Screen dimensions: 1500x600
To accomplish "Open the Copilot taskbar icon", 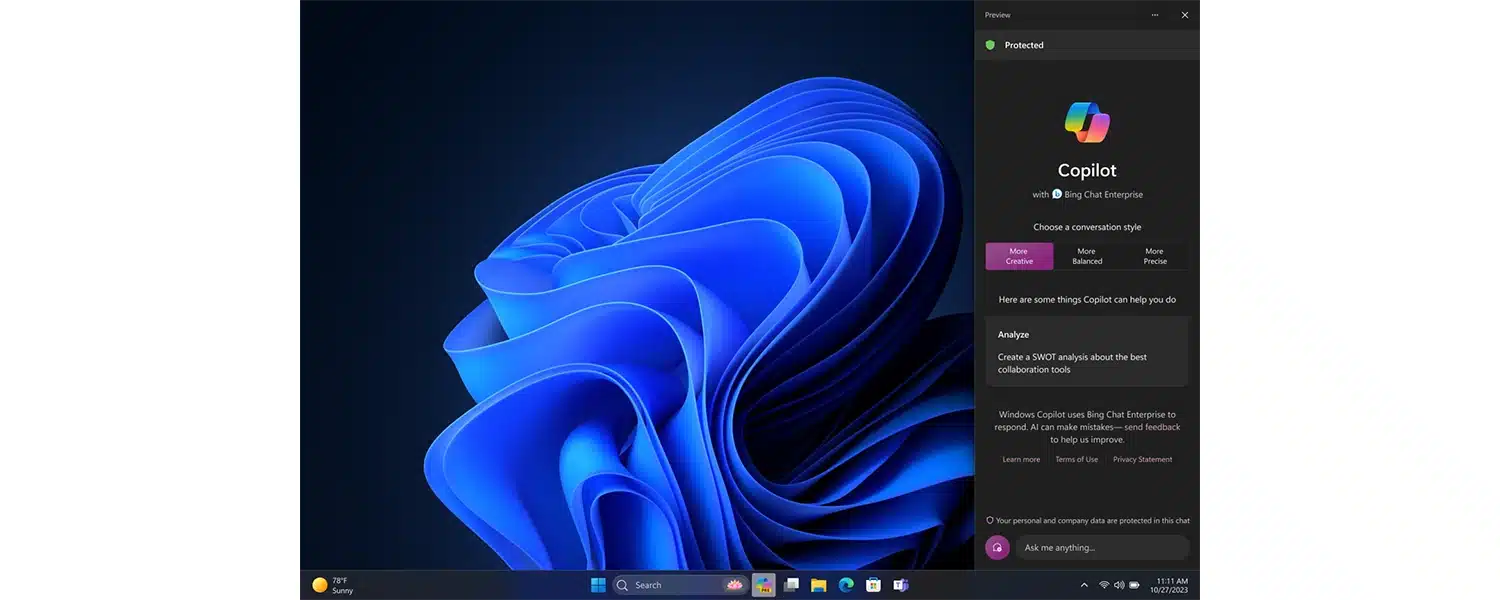I will 764,585.
